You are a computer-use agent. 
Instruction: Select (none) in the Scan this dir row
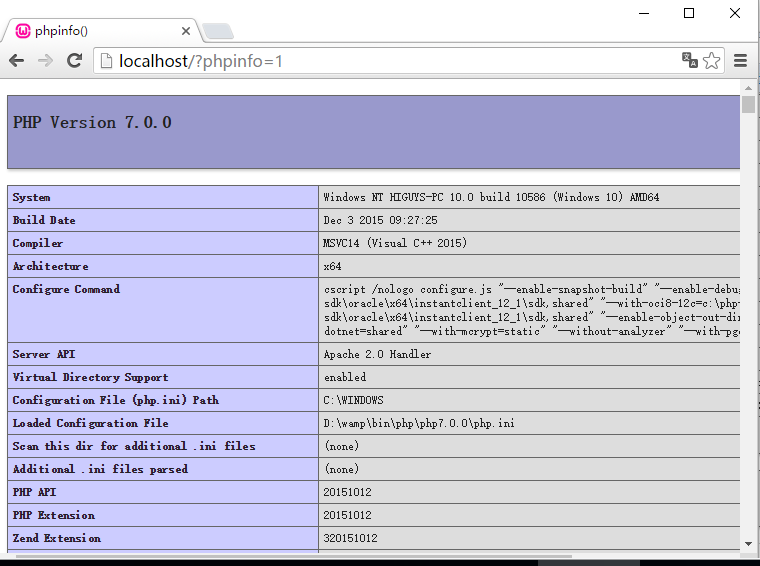(x=342, y=446)
